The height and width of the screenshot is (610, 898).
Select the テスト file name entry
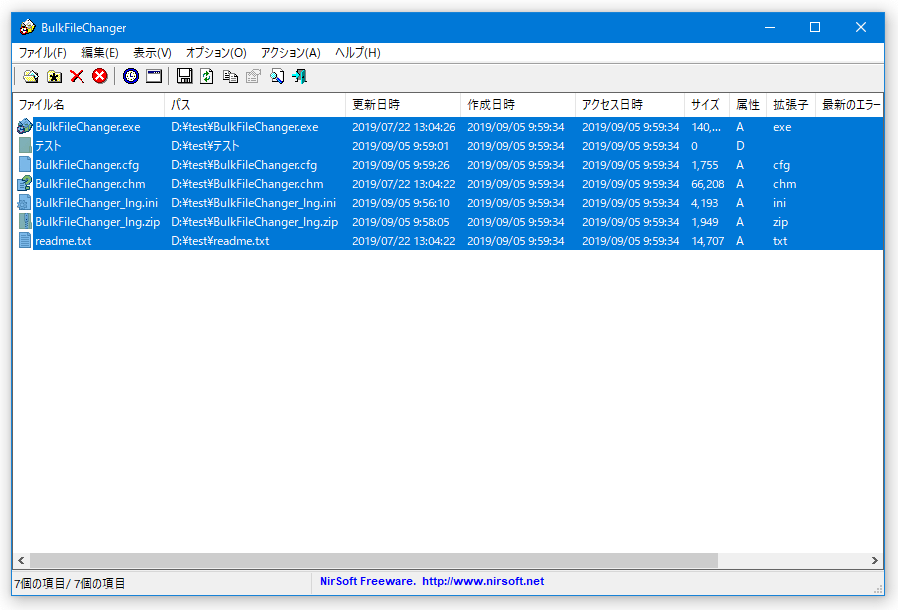pyautogui.click(x=48, y=145)
